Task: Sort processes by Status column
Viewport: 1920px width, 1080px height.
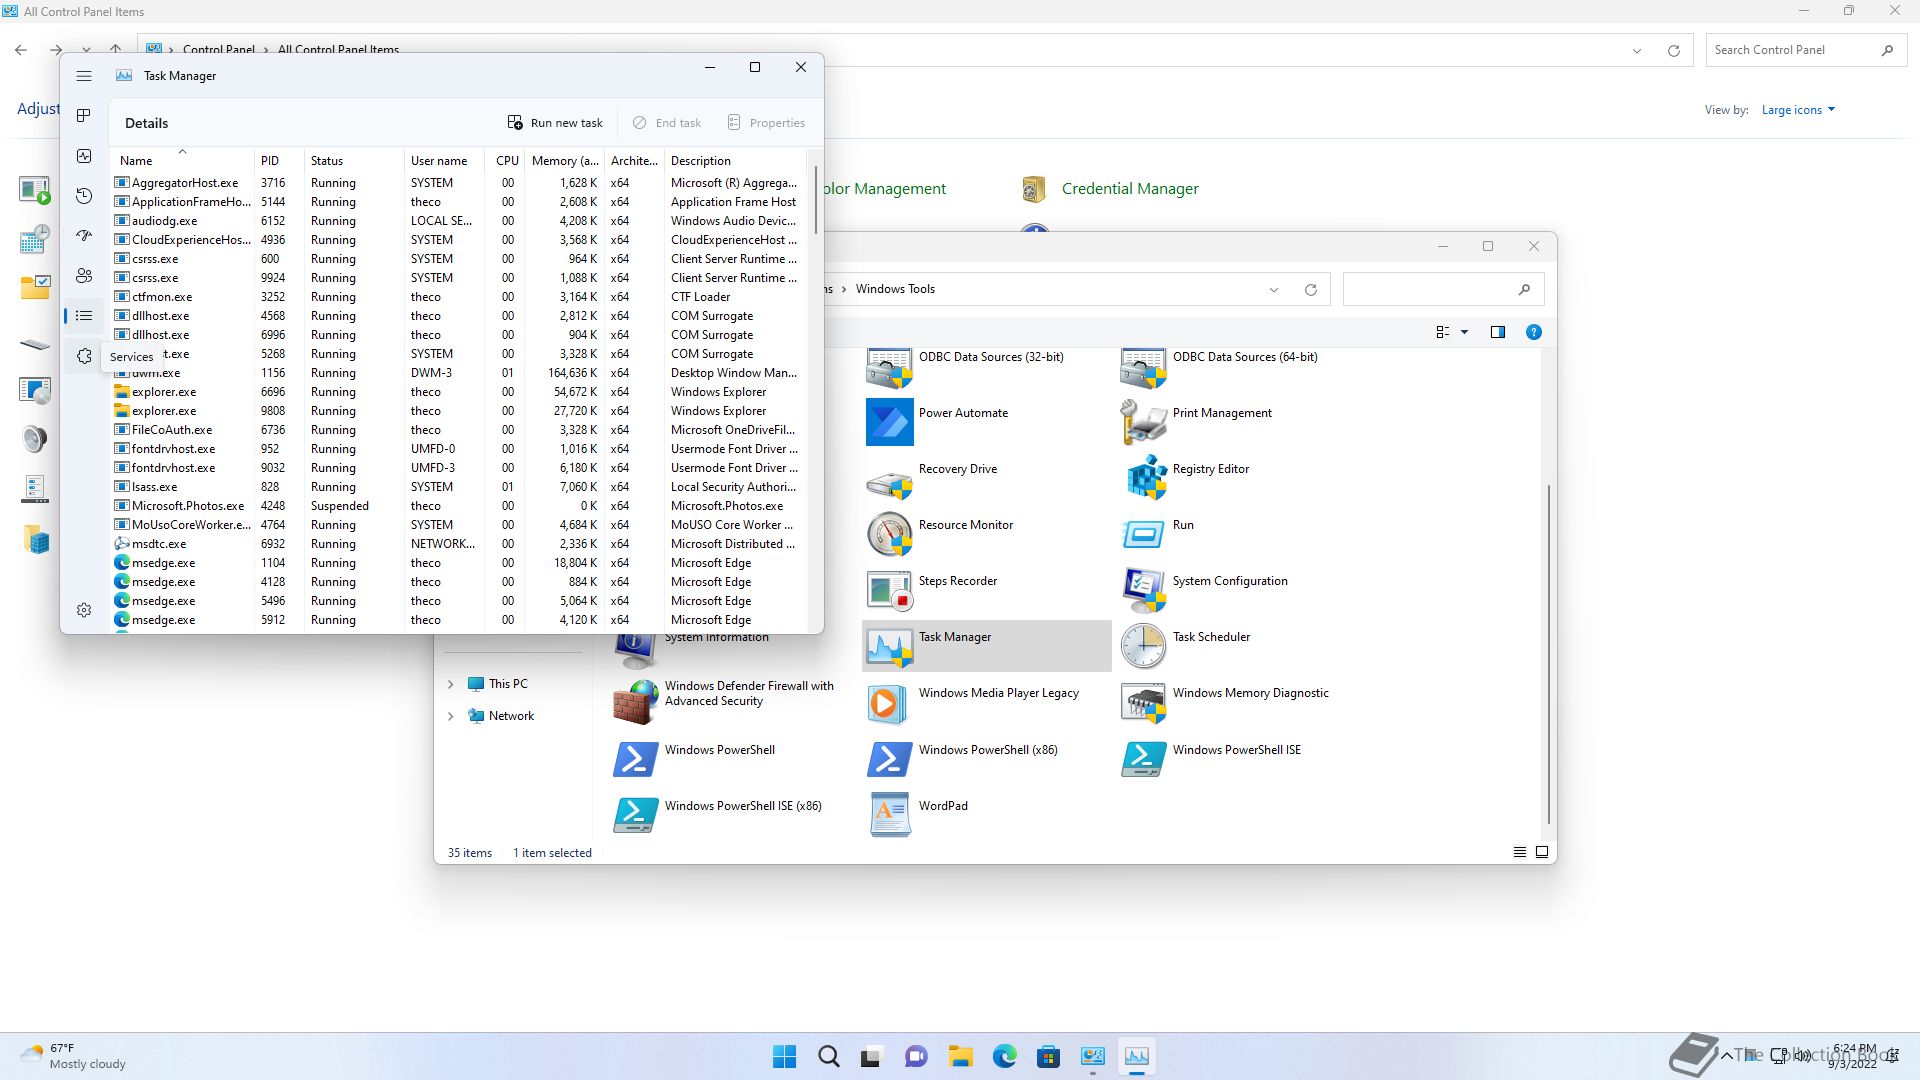Action: click(354, 161)
